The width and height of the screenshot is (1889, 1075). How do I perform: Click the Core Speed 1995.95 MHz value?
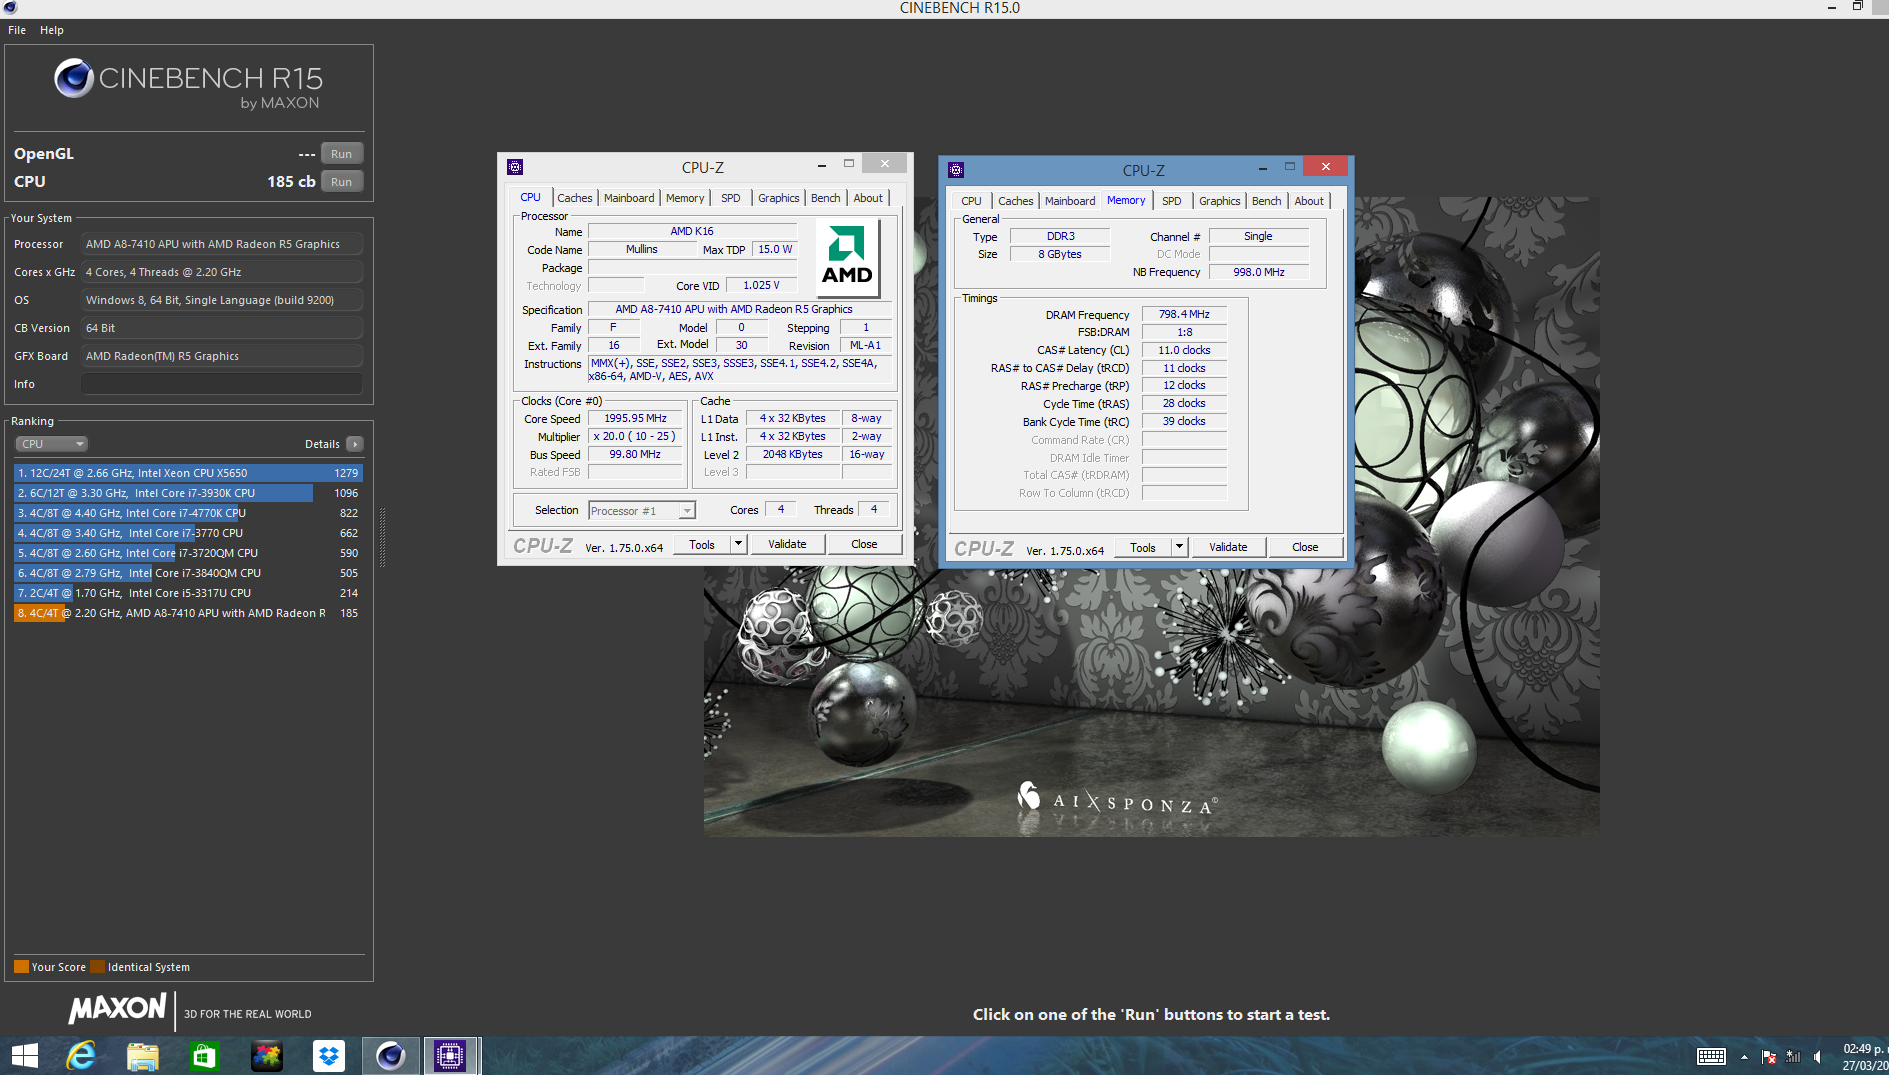[x=635, y=419]
